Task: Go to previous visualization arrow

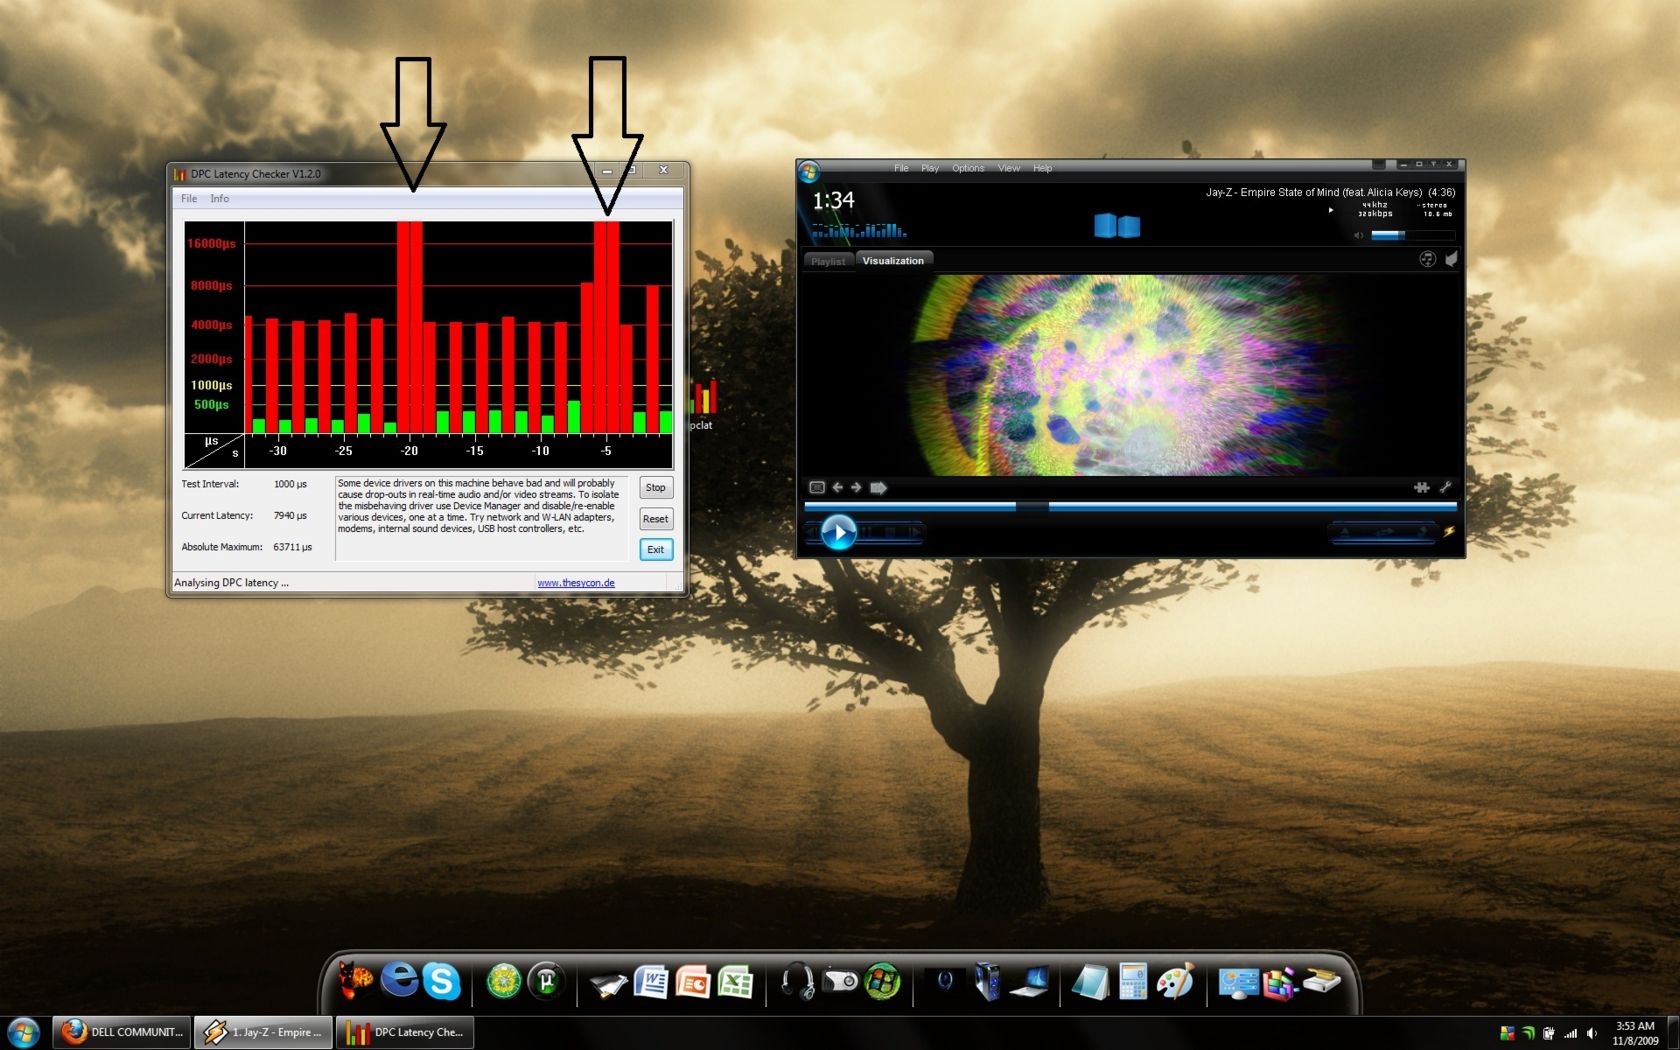Action: [838, 488]
